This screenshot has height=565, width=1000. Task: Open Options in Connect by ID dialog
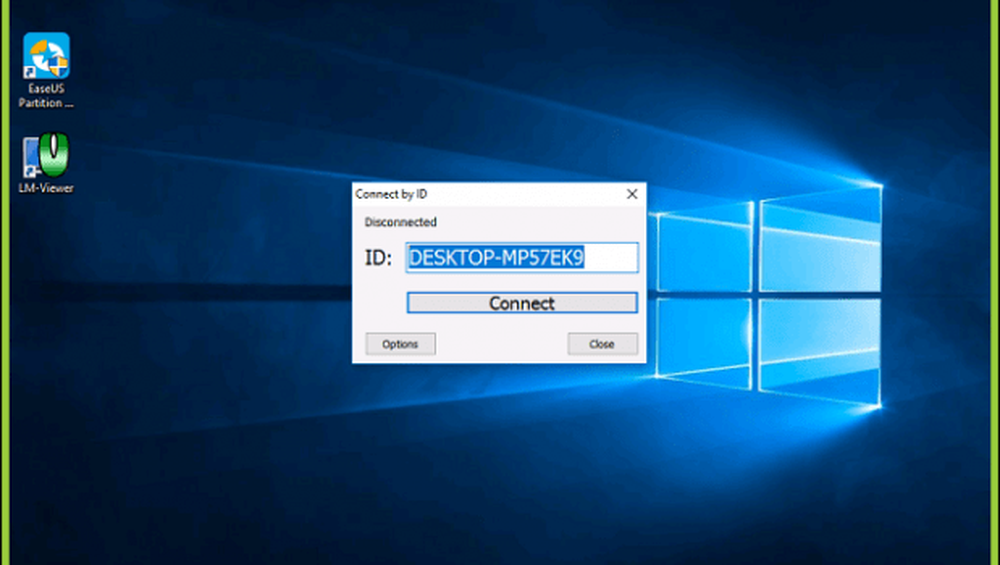401,344
